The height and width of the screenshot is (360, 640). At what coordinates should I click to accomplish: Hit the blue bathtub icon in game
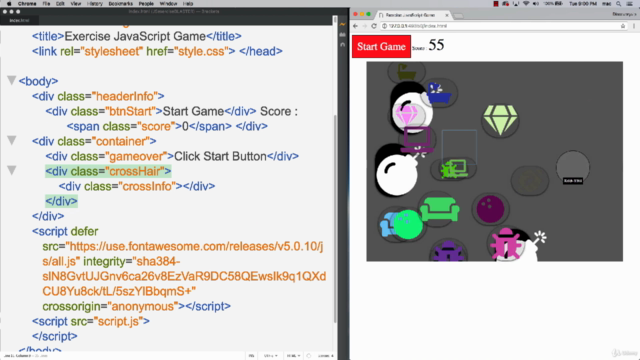(438, 93)
